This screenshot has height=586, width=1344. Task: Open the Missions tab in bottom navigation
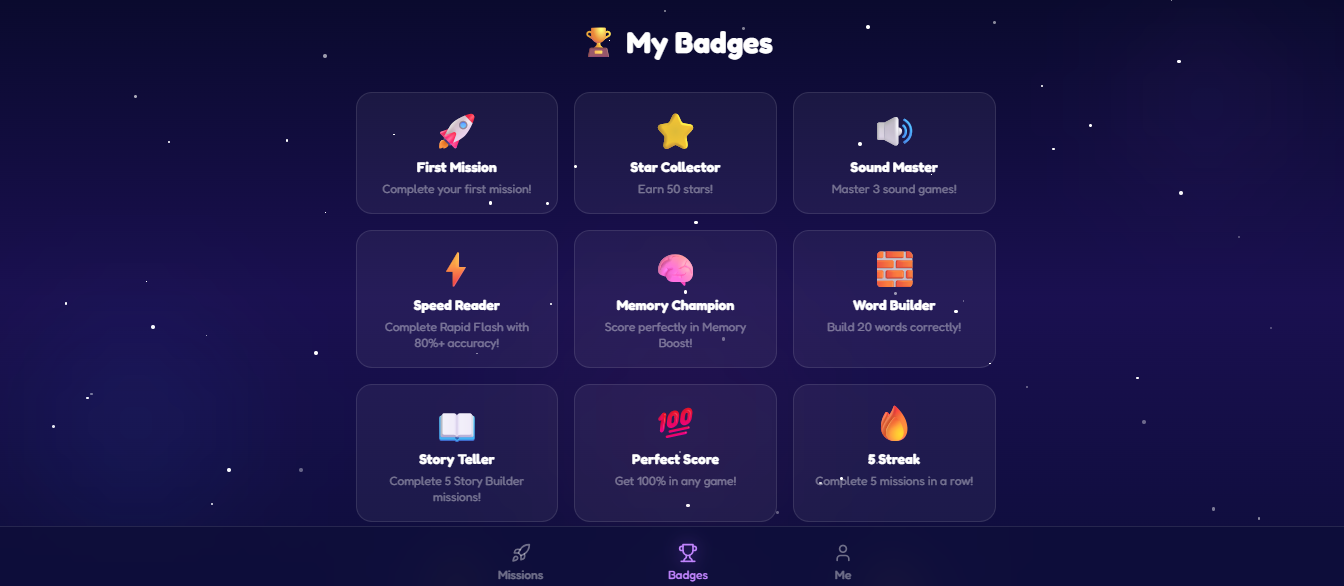(520, 562)
